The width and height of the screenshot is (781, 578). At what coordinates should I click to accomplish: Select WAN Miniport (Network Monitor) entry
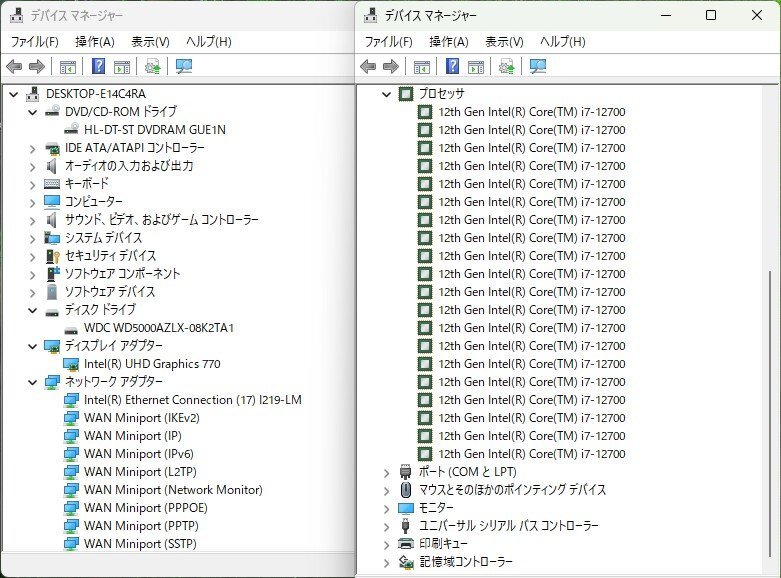(173, 490)
